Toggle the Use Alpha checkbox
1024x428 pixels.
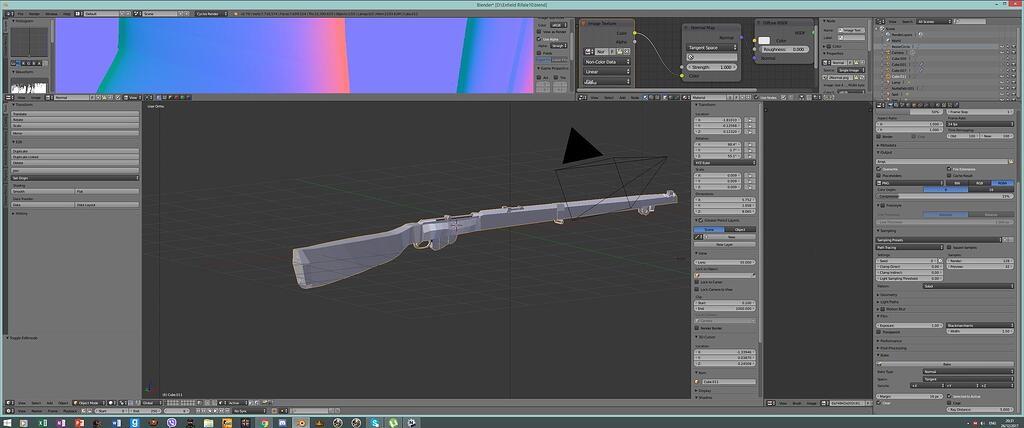pyautogui.click(x=539, y=39)
